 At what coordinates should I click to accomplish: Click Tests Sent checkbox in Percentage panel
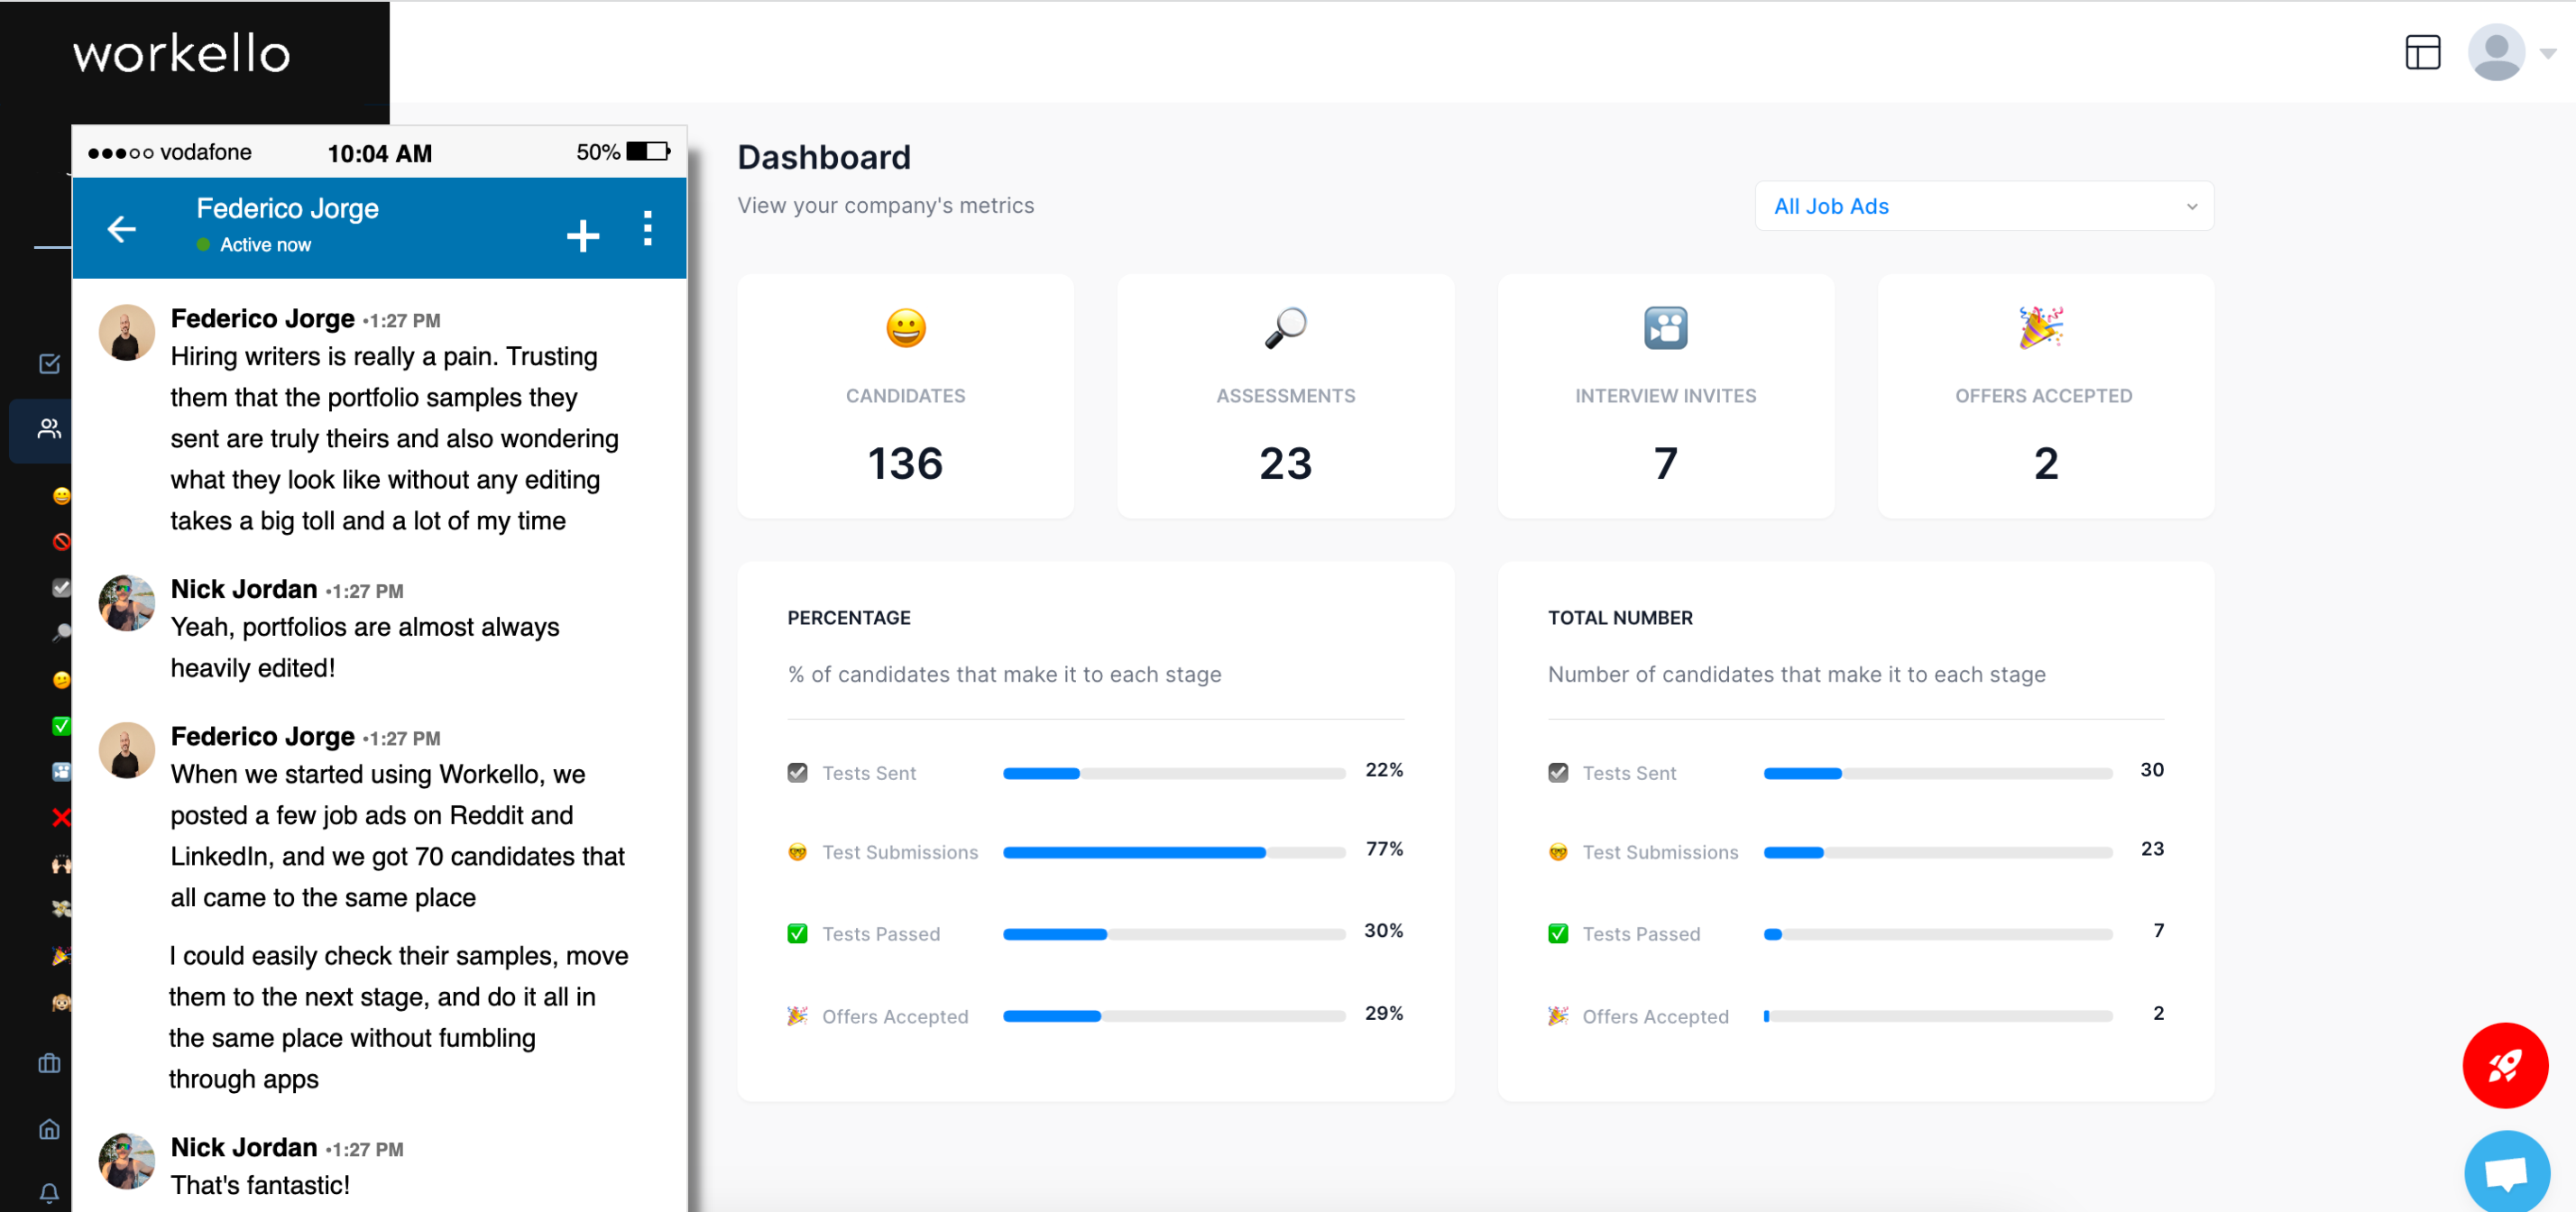coord(797,772)
